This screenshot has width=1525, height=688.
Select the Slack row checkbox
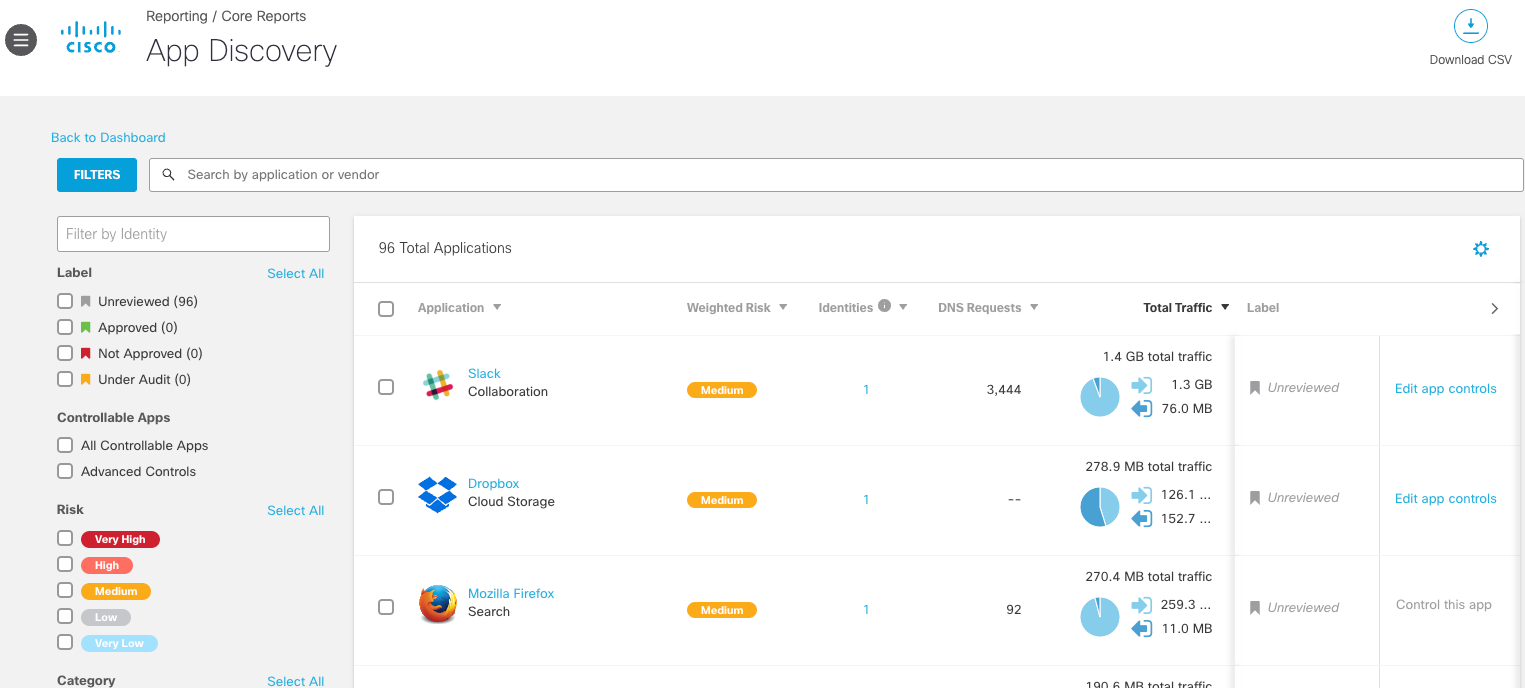[386, 387]
